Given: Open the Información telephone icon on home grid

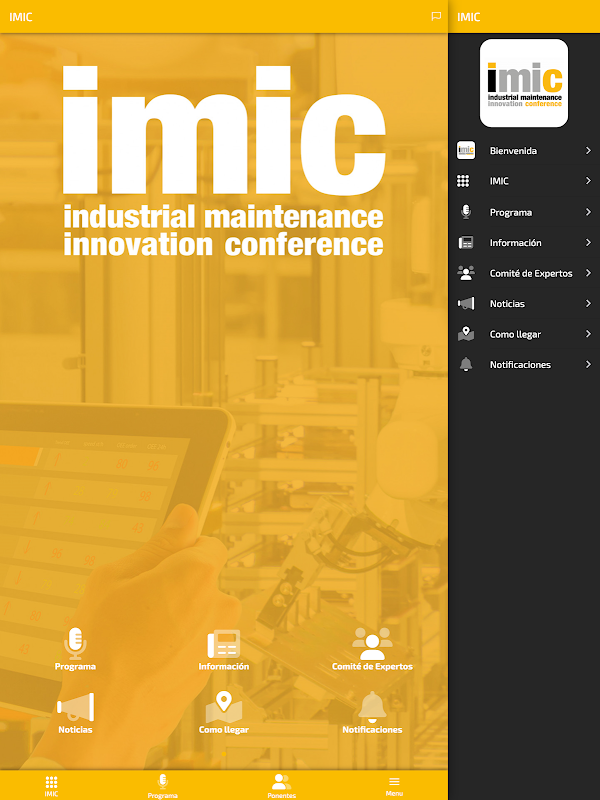Looking at the screenshot, I should click(223, 644).
